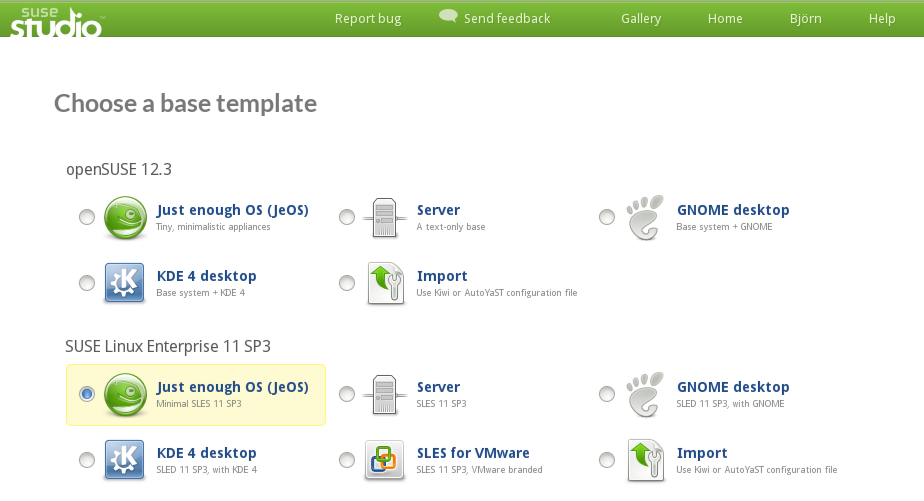Click 'SLED 11 SP3, with KDE 4' description

206,470
